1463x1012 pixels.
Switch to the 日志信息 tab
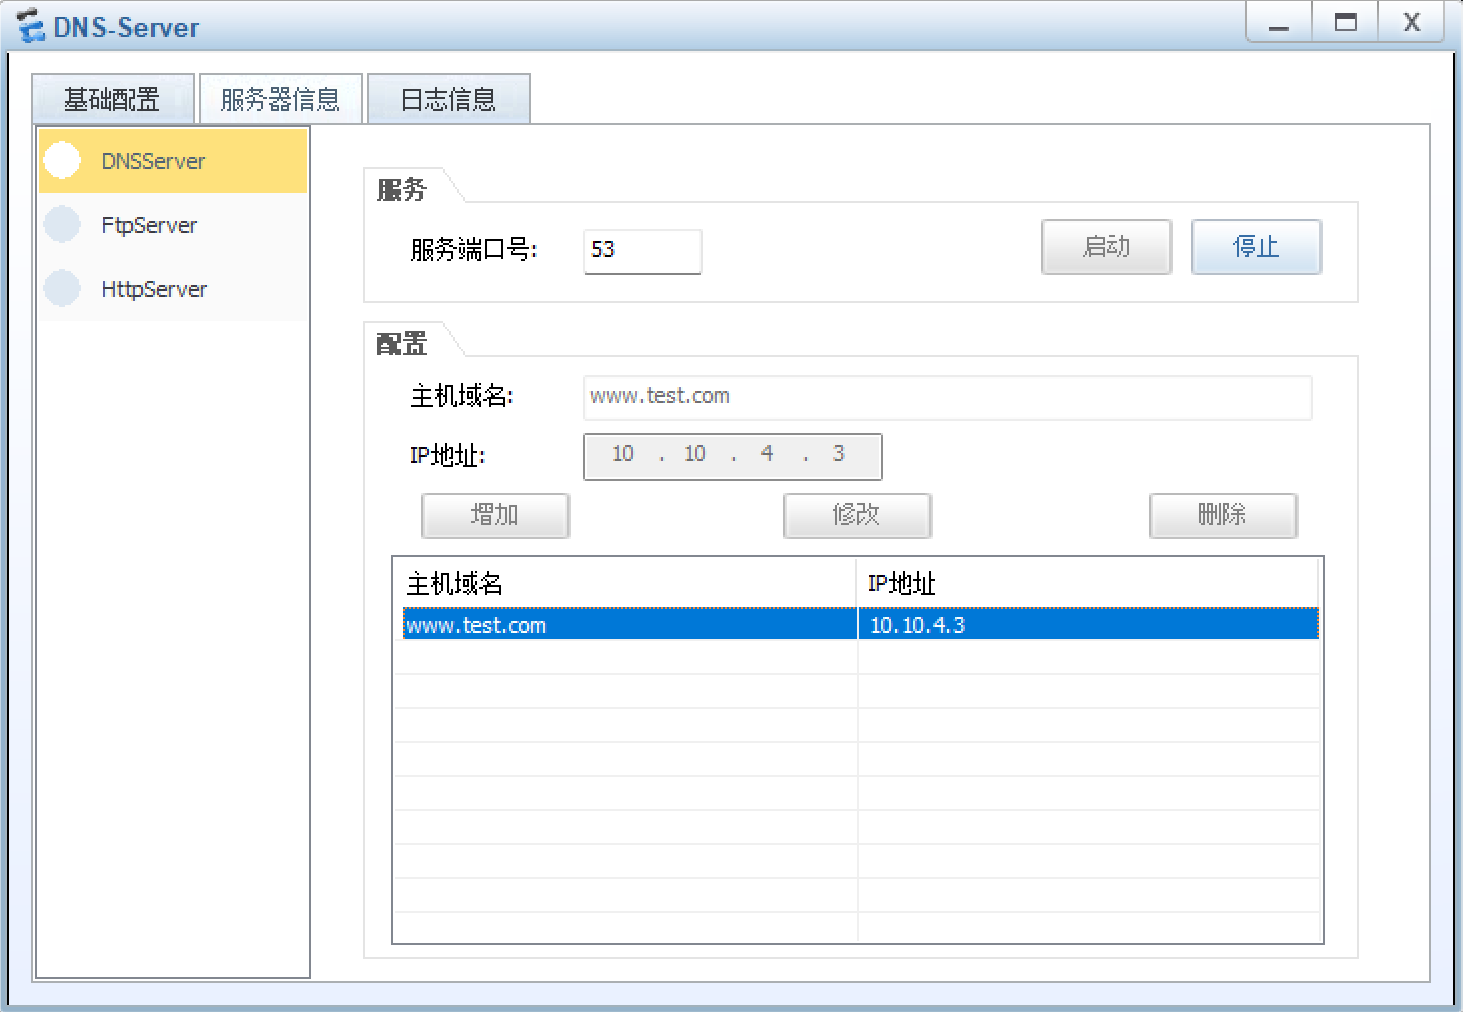tap(448, 98)
